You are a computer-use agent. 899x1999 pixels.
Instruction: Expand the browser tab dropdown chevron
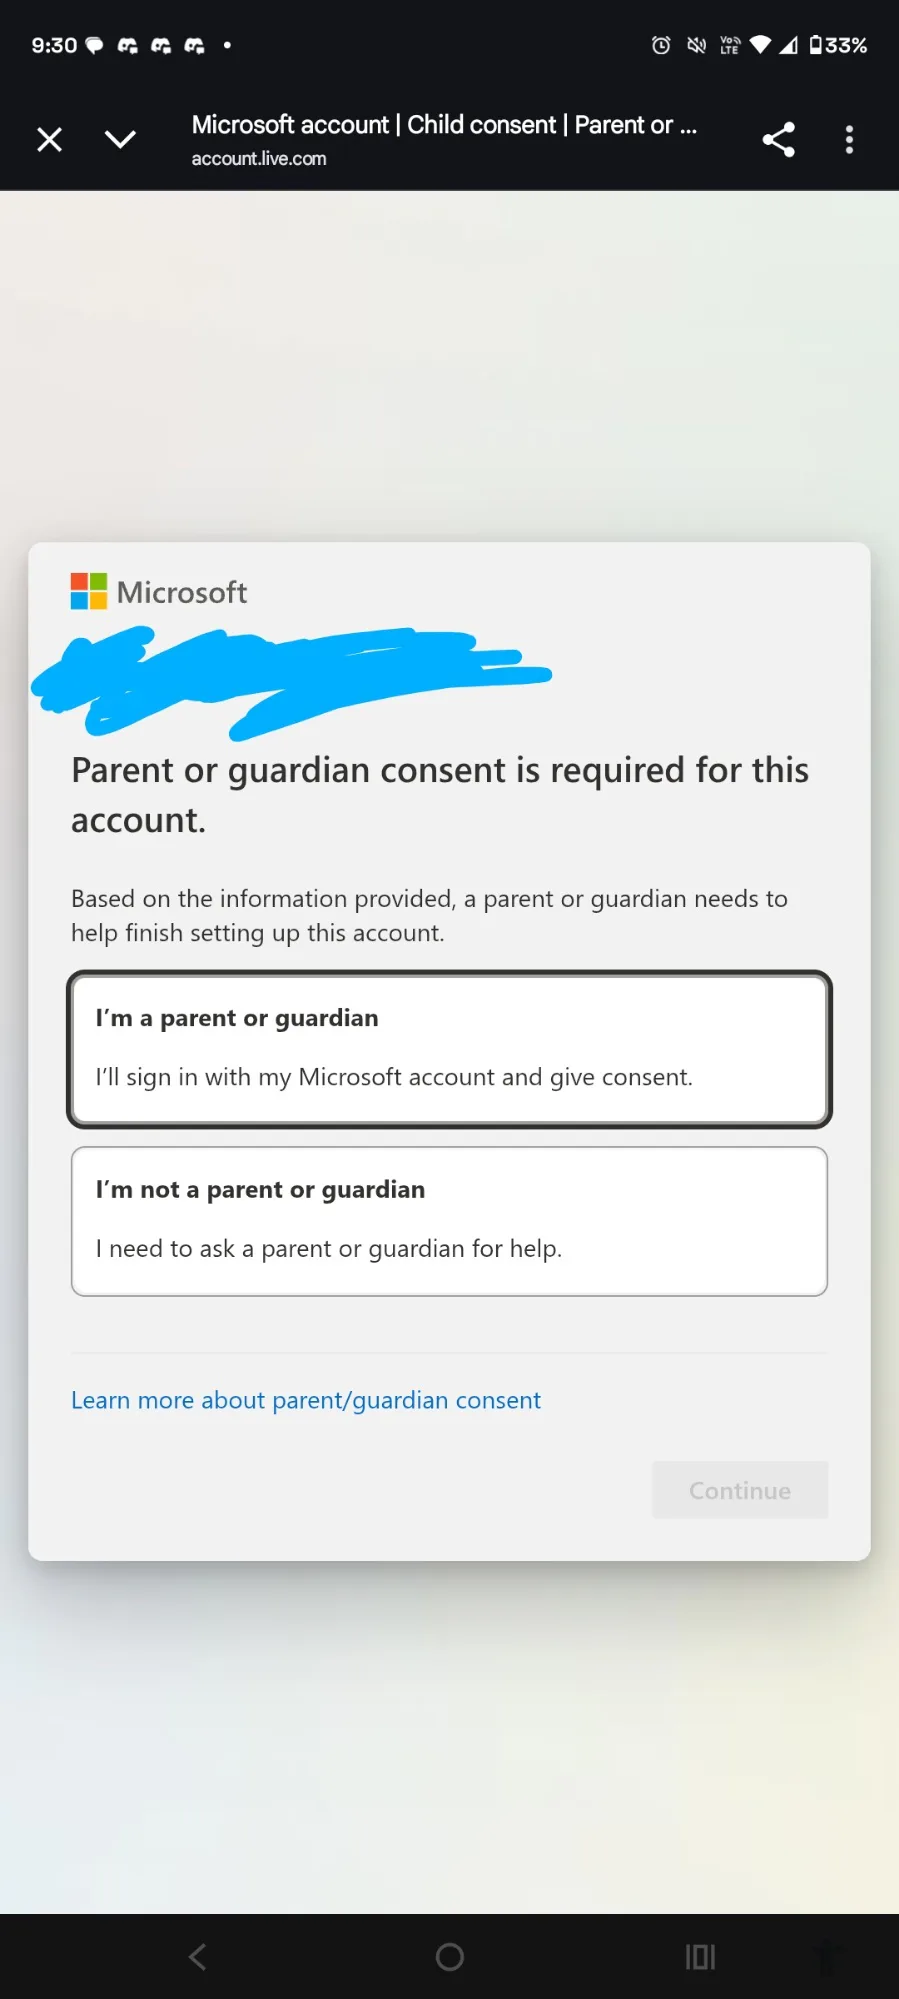pyautogui.click(x=120, y=139)
